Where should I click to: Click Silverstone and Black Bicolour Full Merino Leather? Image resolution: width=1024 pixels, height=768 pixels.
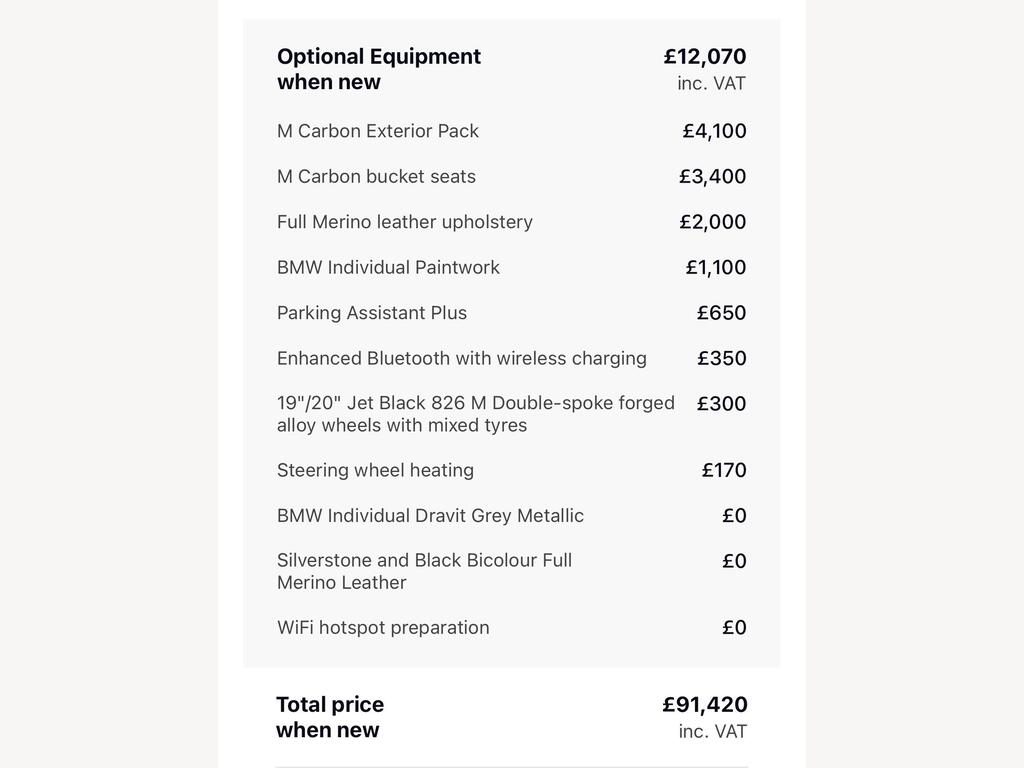coord(424,571)
